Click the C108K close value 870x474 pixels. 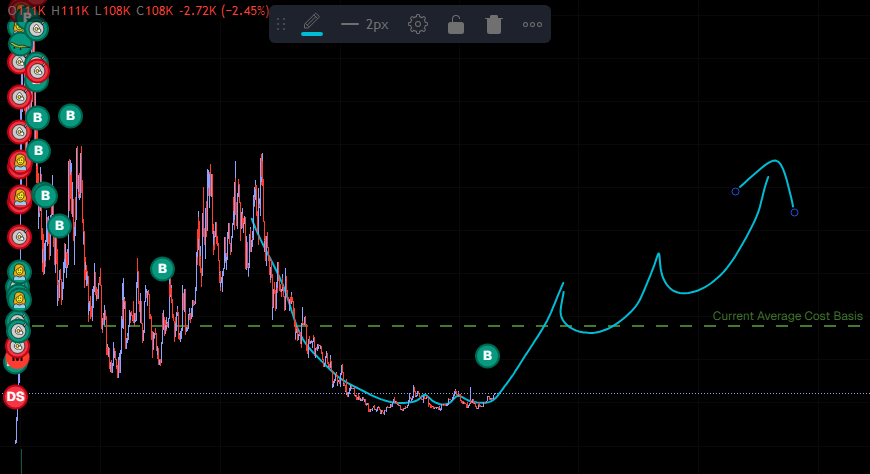coord(155,11)
